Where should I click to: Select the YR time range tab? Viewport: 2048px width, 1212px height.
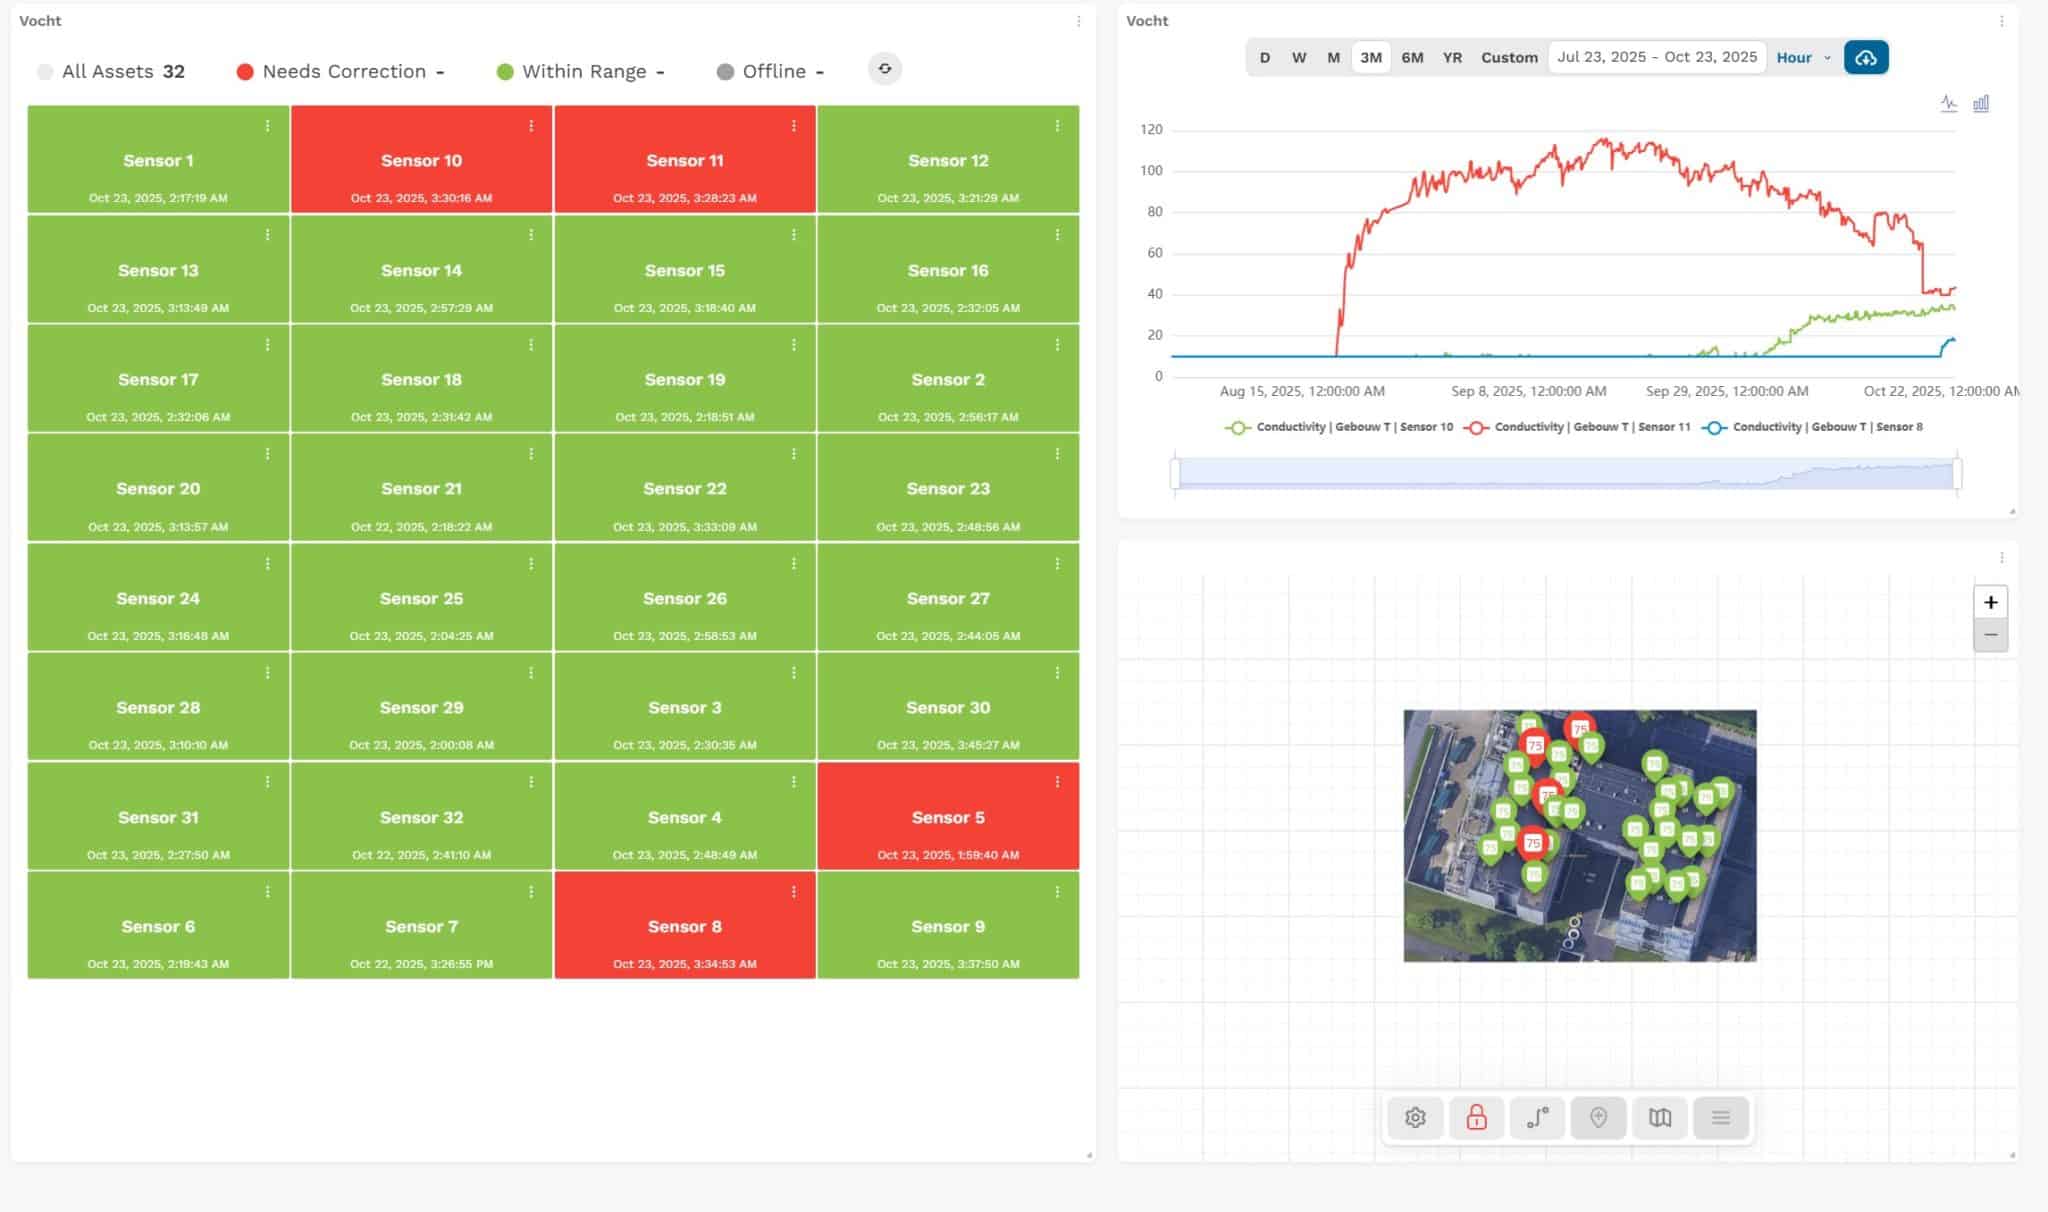(x=1452, y=57)
